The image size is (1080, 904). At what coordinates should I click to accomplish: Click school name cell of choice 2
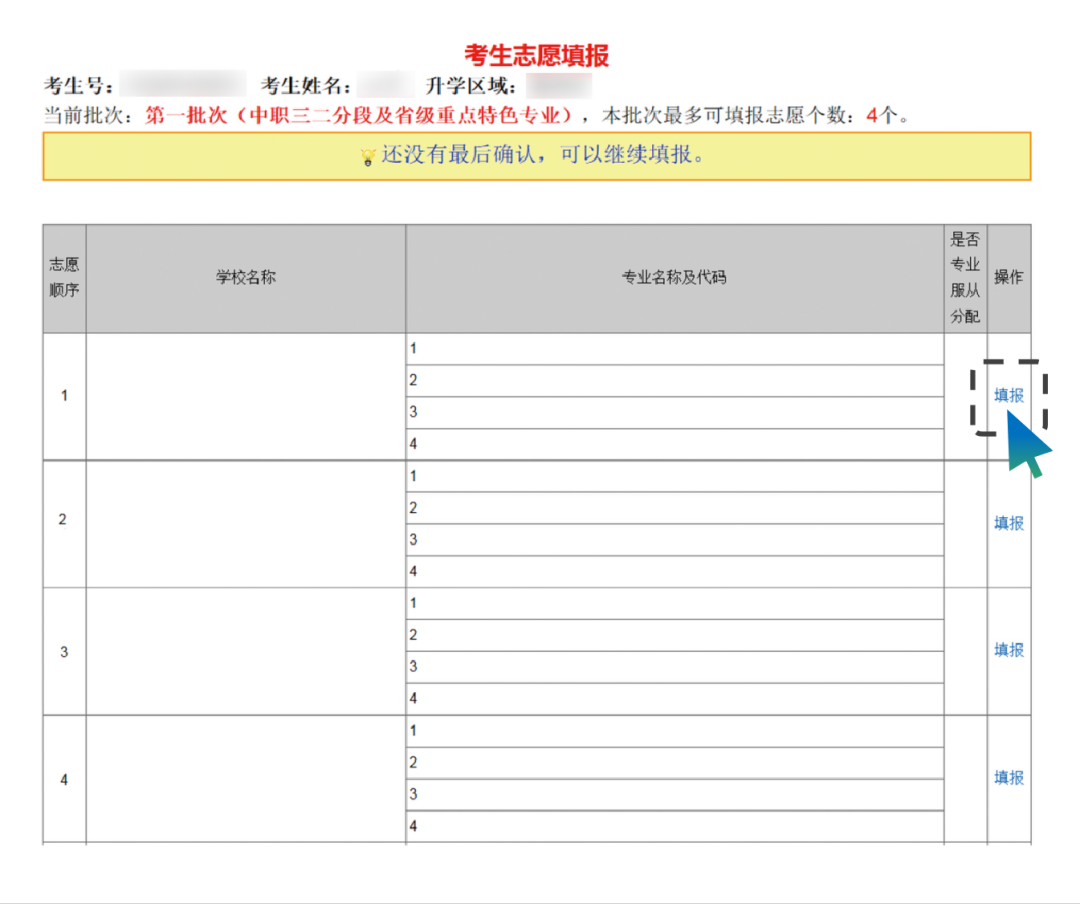coord(245,523)
